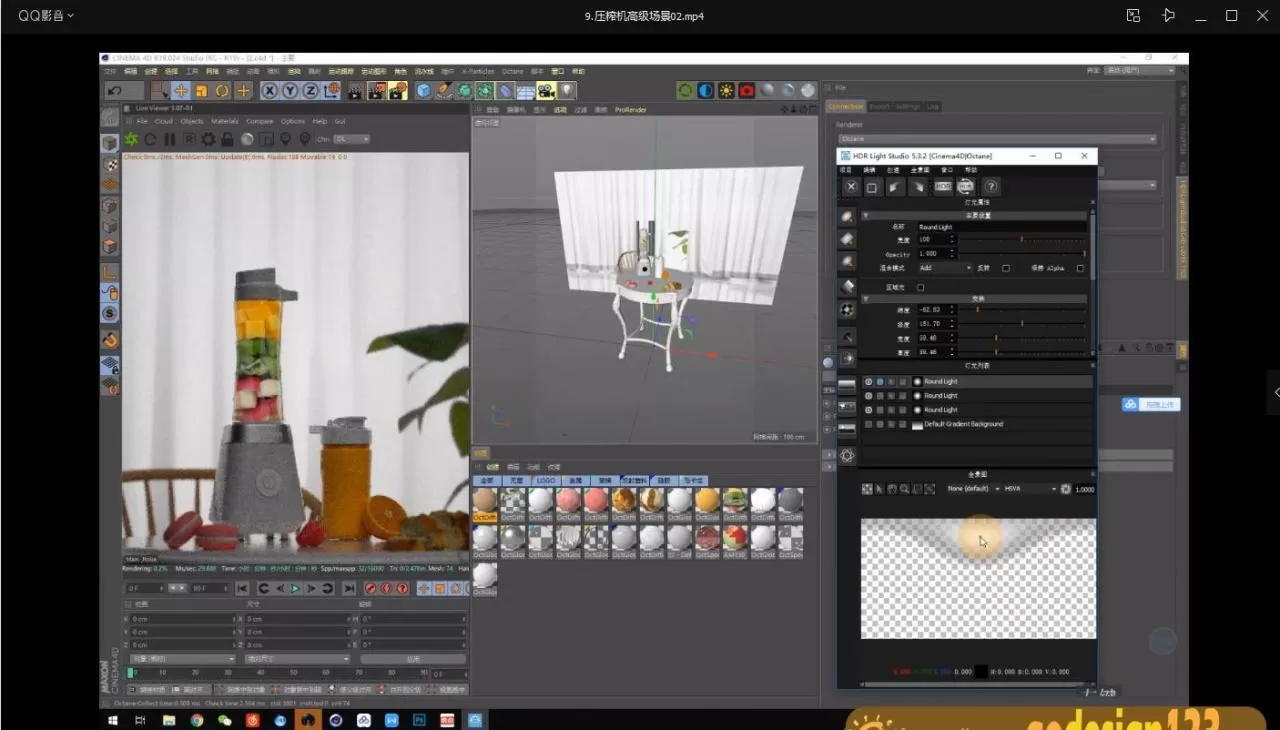The height and width of the screenshot is (730, 1280).
Task: Click Materials in the Live Viewer menu
Action: [x=225, y=121]
